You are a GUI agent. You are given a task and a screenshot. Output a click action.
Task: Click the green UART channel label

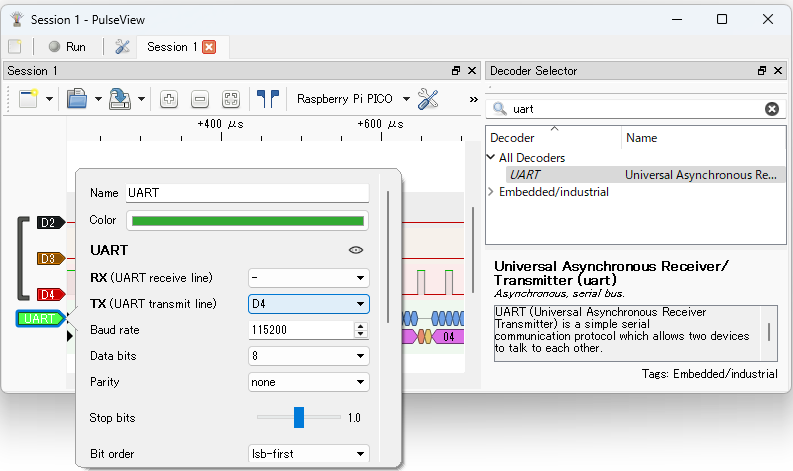(40, 319)
